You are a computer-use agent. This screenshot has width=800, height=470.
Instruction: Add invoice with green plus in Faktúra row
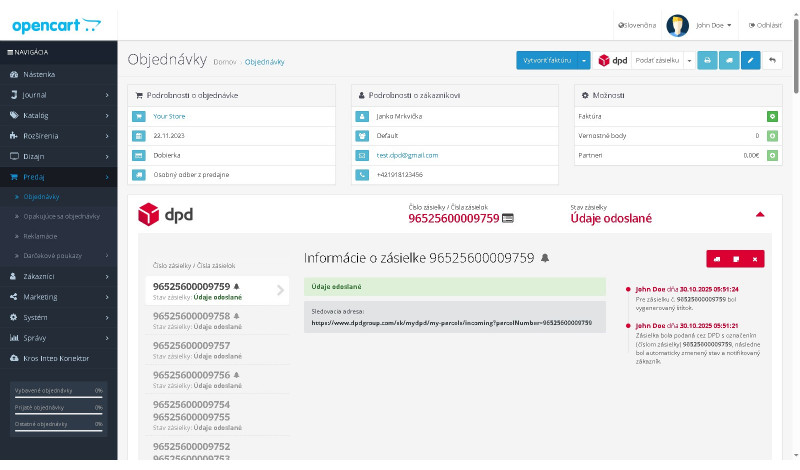point(772,117)
